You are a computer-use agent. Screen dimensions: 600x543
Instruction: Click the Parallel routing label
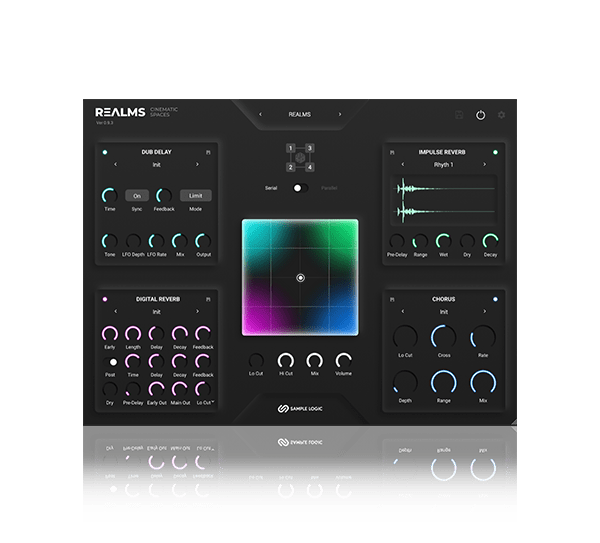pyautogui.click(x=329, y=188)
